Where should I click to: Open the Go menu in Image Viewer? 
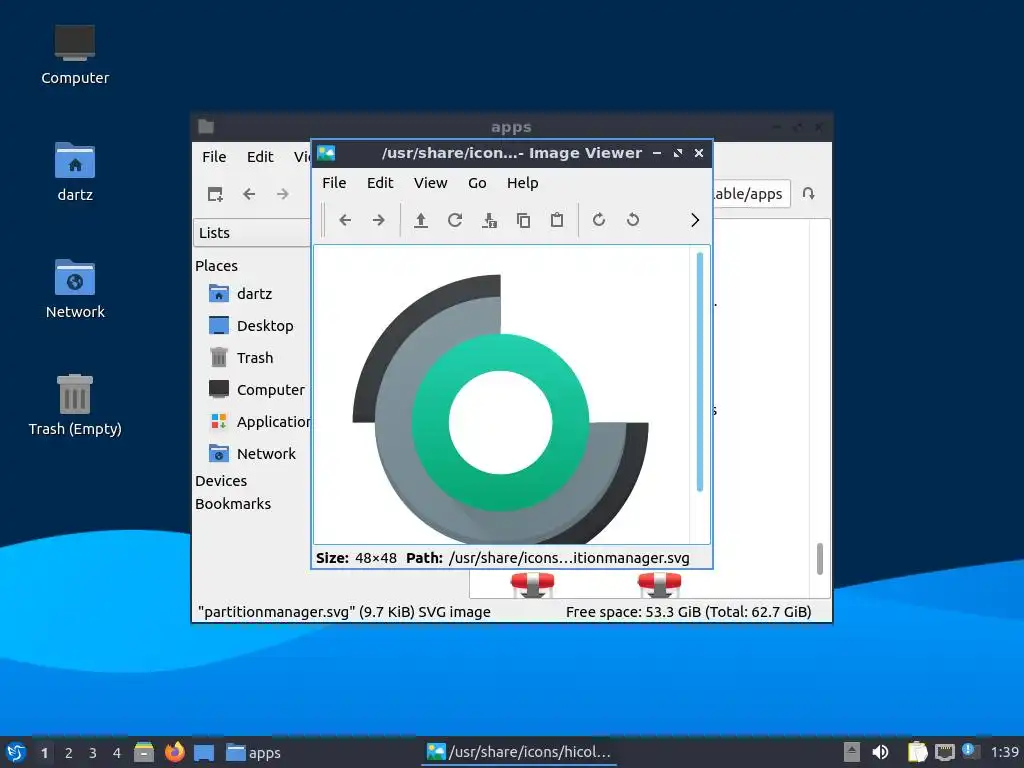[477, 183]
